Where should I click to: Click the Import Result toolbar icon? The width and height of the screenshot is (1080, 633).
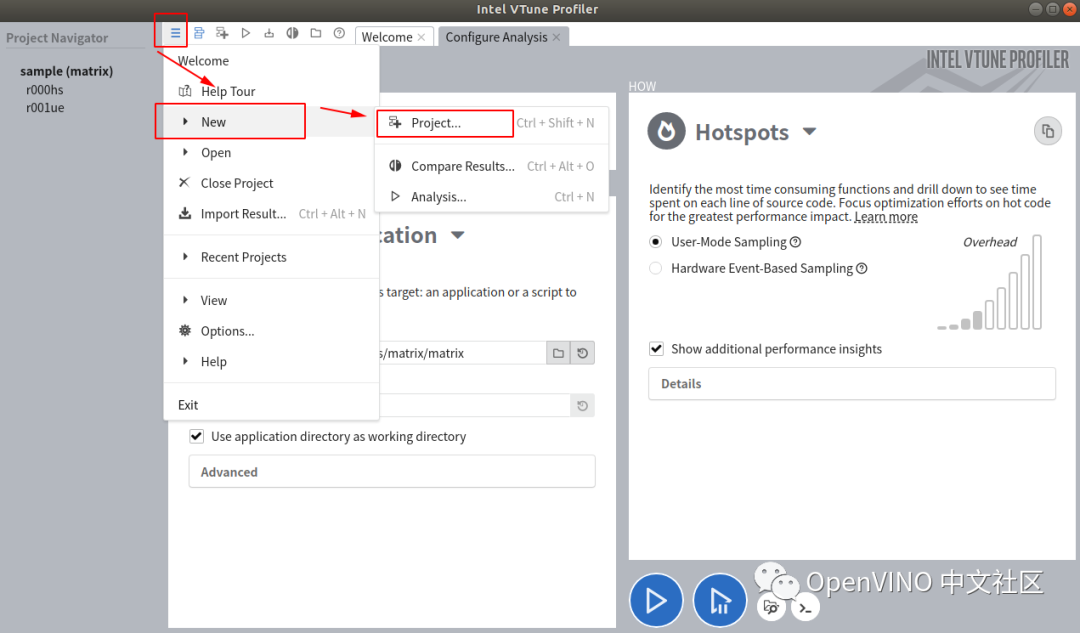(x=269, y=32)
